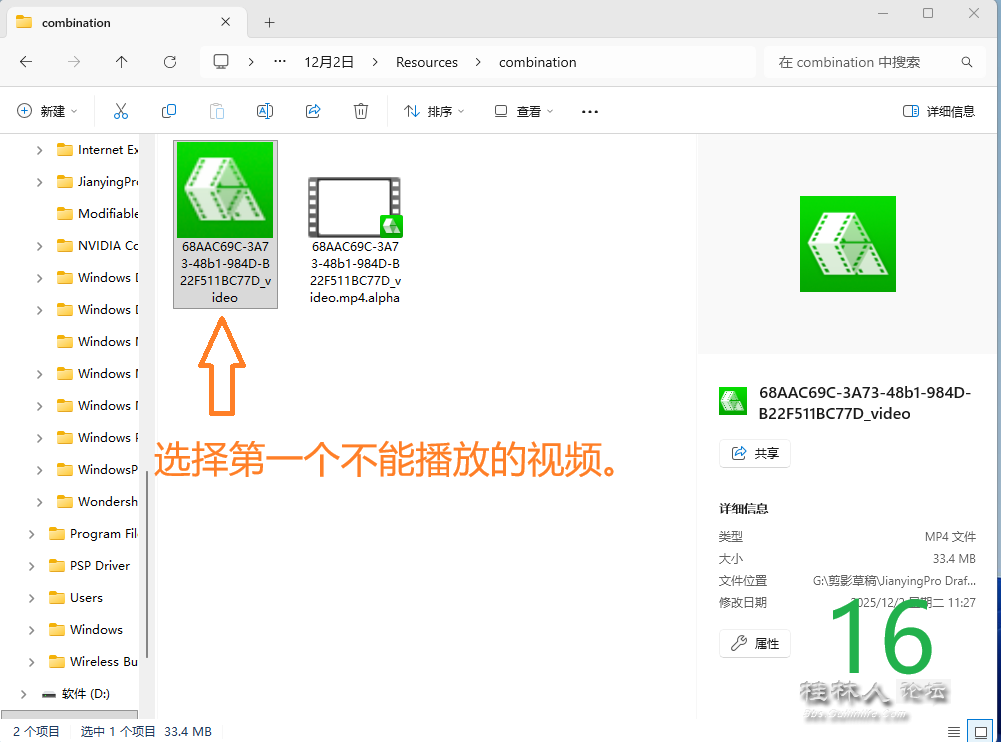Switch to details list view in status bar
Viewport: 1001px width, 742px height.
[954, 732]
